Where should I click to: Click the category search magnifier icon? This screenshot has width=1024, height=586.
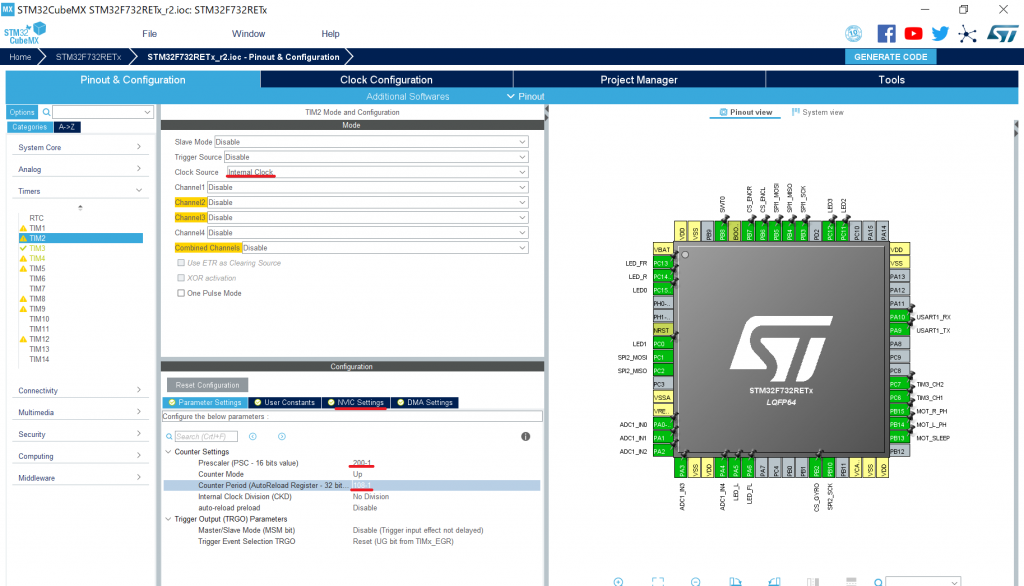(46, 112)
